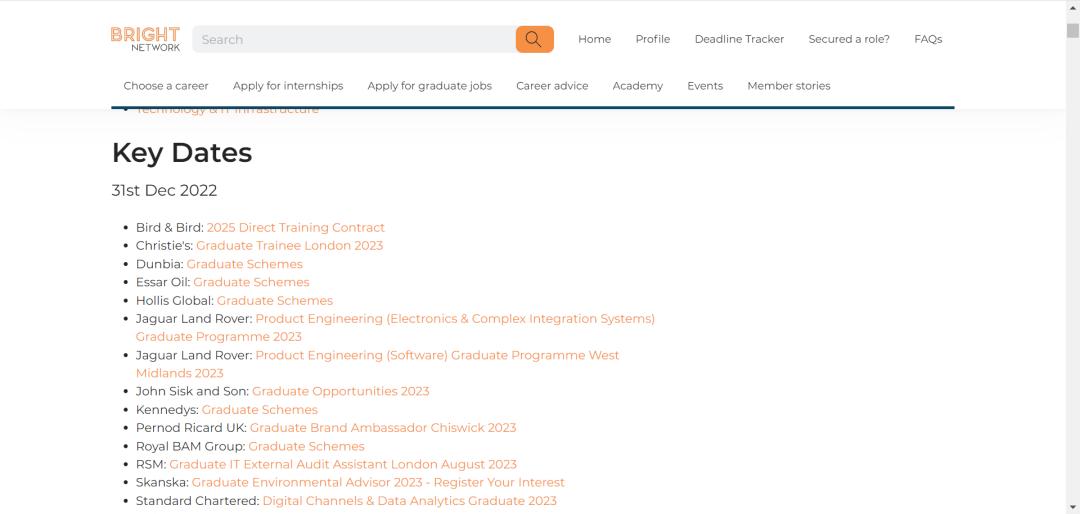This screenshot has height=514, width=1080.
Task: Click the John Sisk Graduate Opportunities 2023 link
Action: tap(340, 391)
